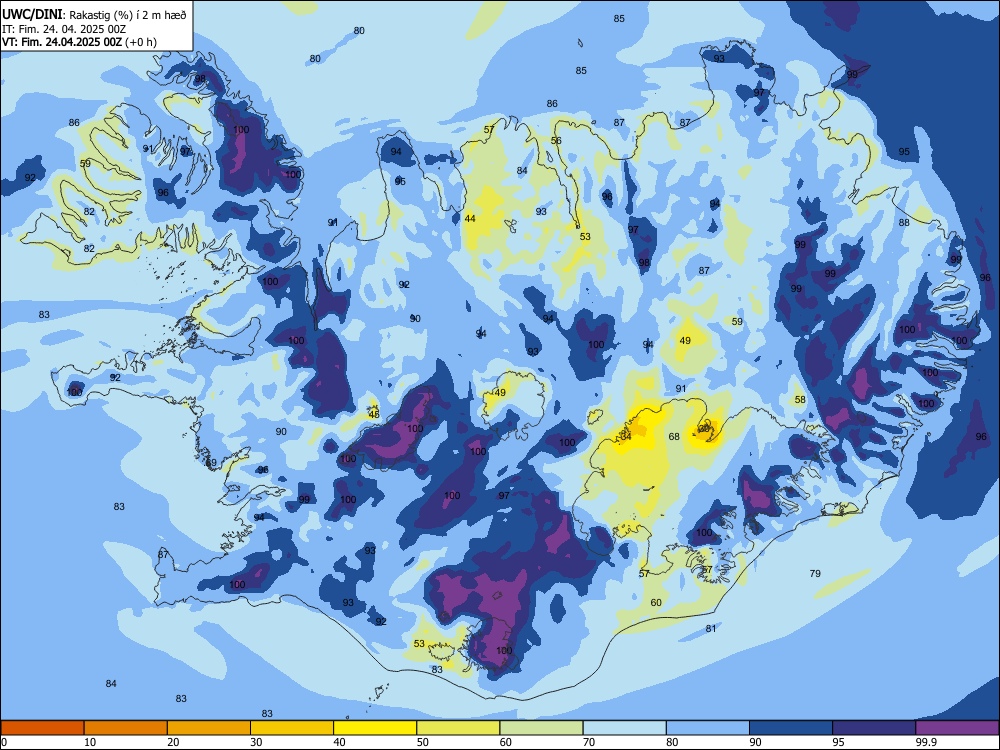This screenshot has width=1000, height=750.
Task: Choose the dark indigo 95–99.9 legend swatch
Action: pyautogui.click(x=874, y=728)
